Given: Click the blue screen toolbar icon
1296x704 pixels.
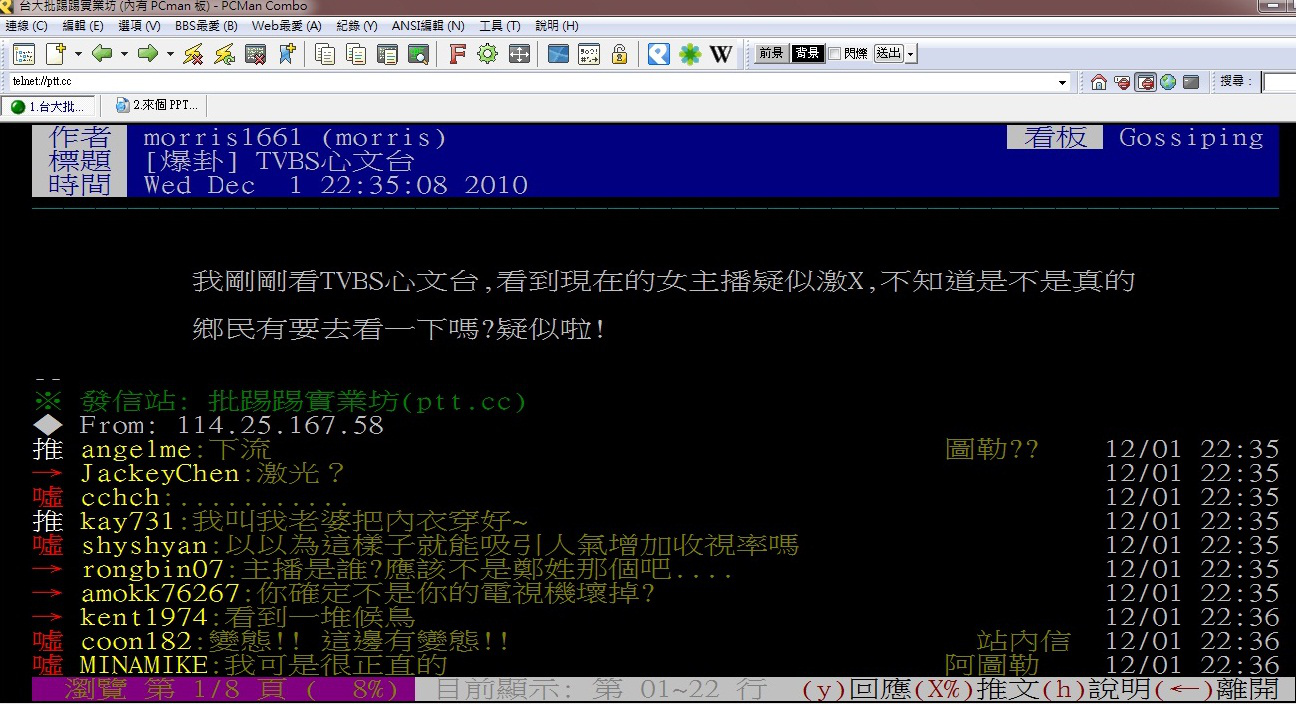Looking at the screenshot, I should pyautogui.click(x=558, y=54).
